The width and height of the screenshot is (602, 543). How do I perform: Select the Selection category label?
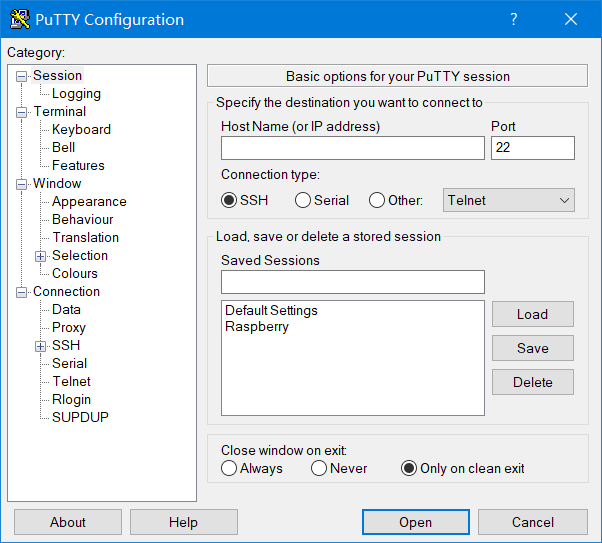coord(80,256)
